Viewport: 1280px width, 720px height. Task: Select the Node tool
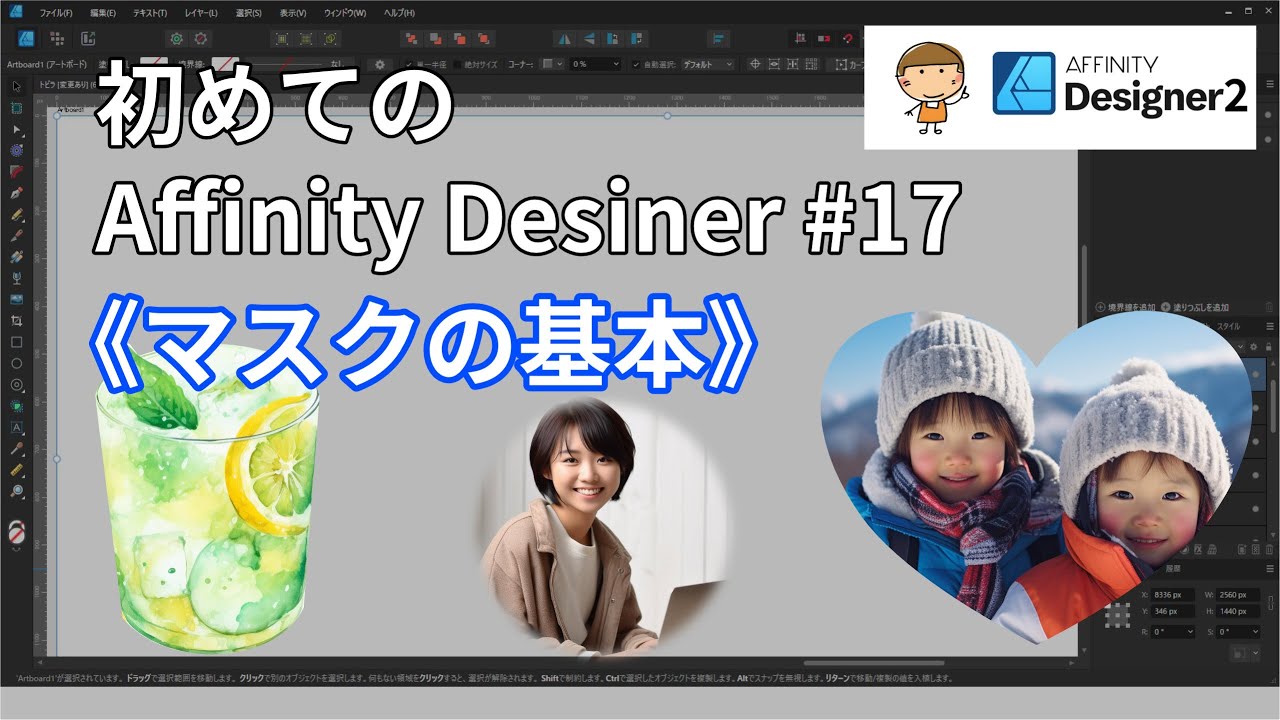coord(17,129)
